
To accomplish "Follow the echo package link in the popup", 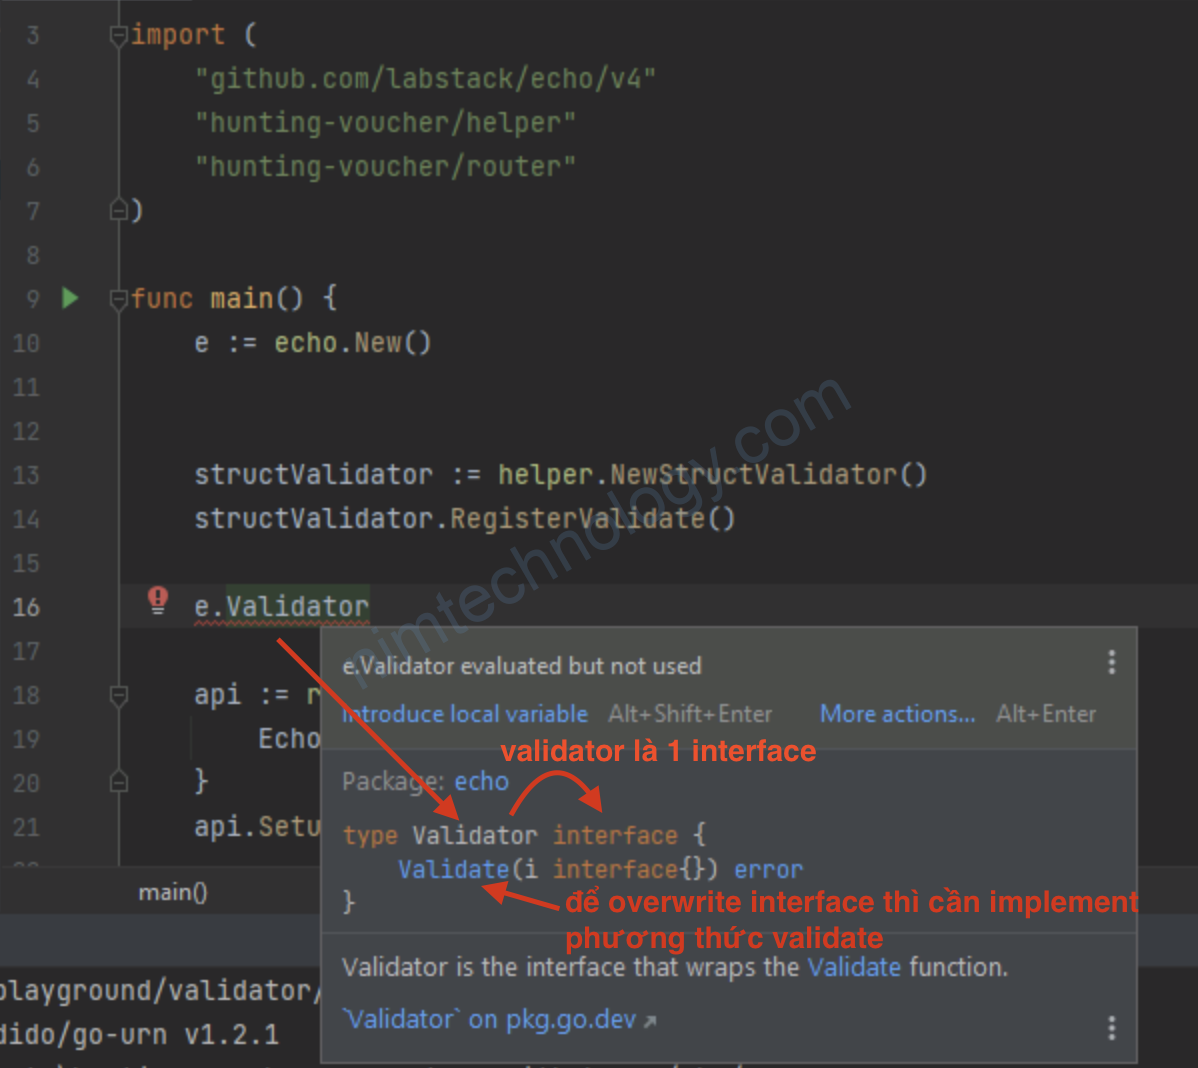I will point(481,781).
